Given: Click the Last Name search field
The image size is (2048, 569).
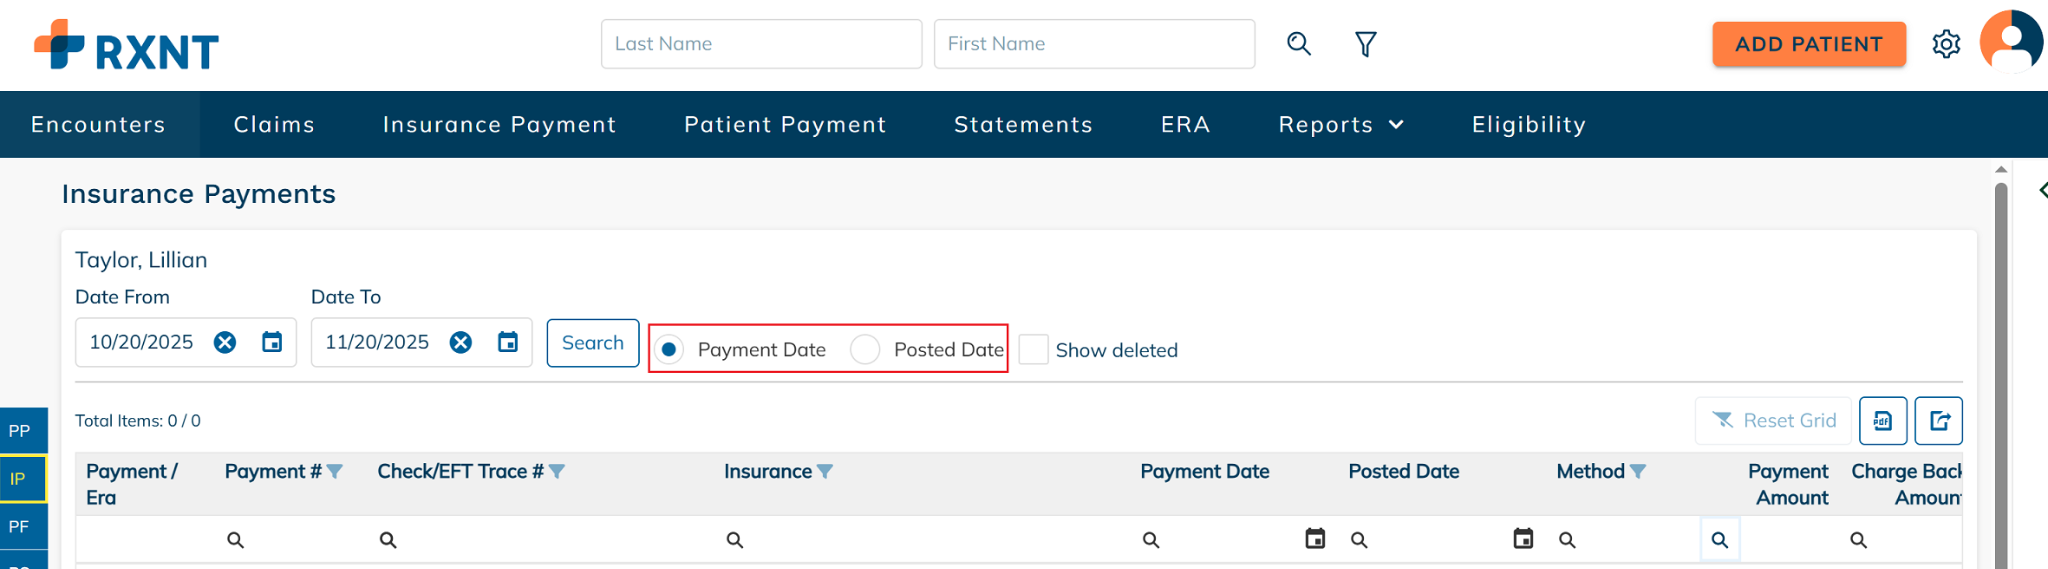Looking at the screenshot, I should 761,44.
